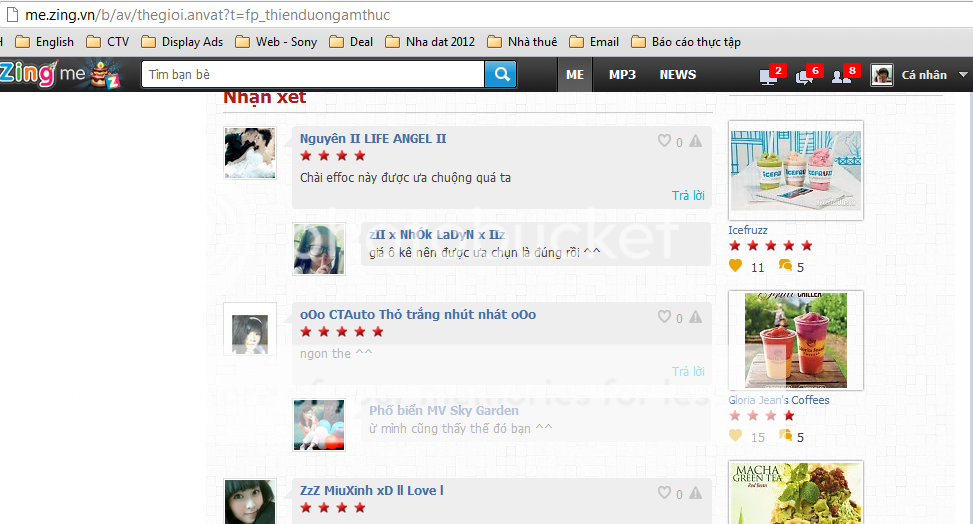Click the blue search magnifier button
973x524 pixels.
point(501,74)
